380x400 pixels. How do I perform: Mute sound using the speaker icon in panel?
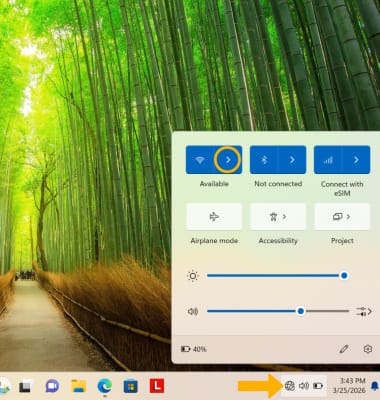click(193, 311)
